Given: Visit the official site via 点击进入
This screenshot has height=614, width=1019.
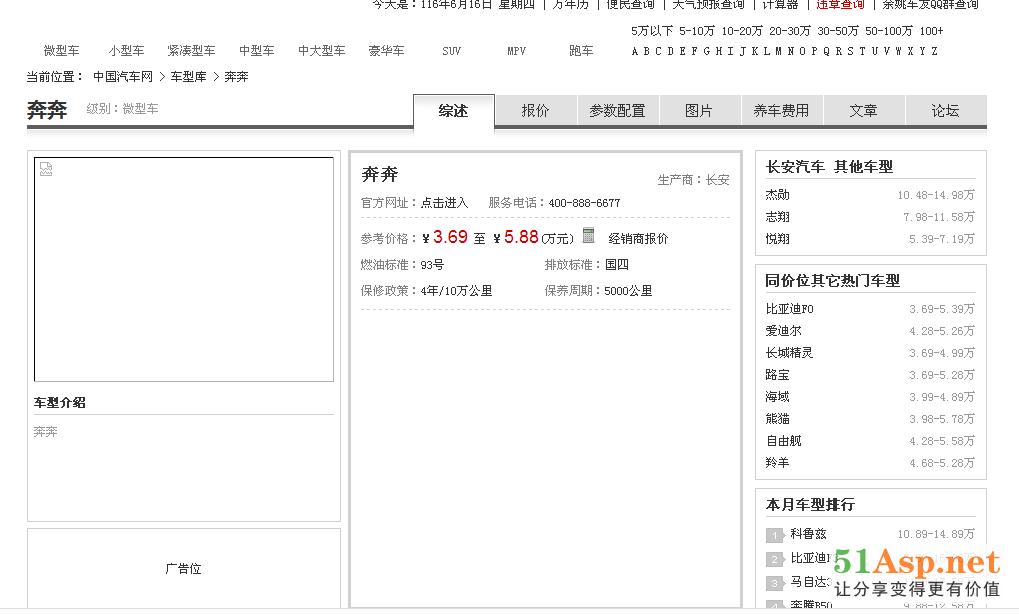Looking at the screenshot, I should coord(445,203).
